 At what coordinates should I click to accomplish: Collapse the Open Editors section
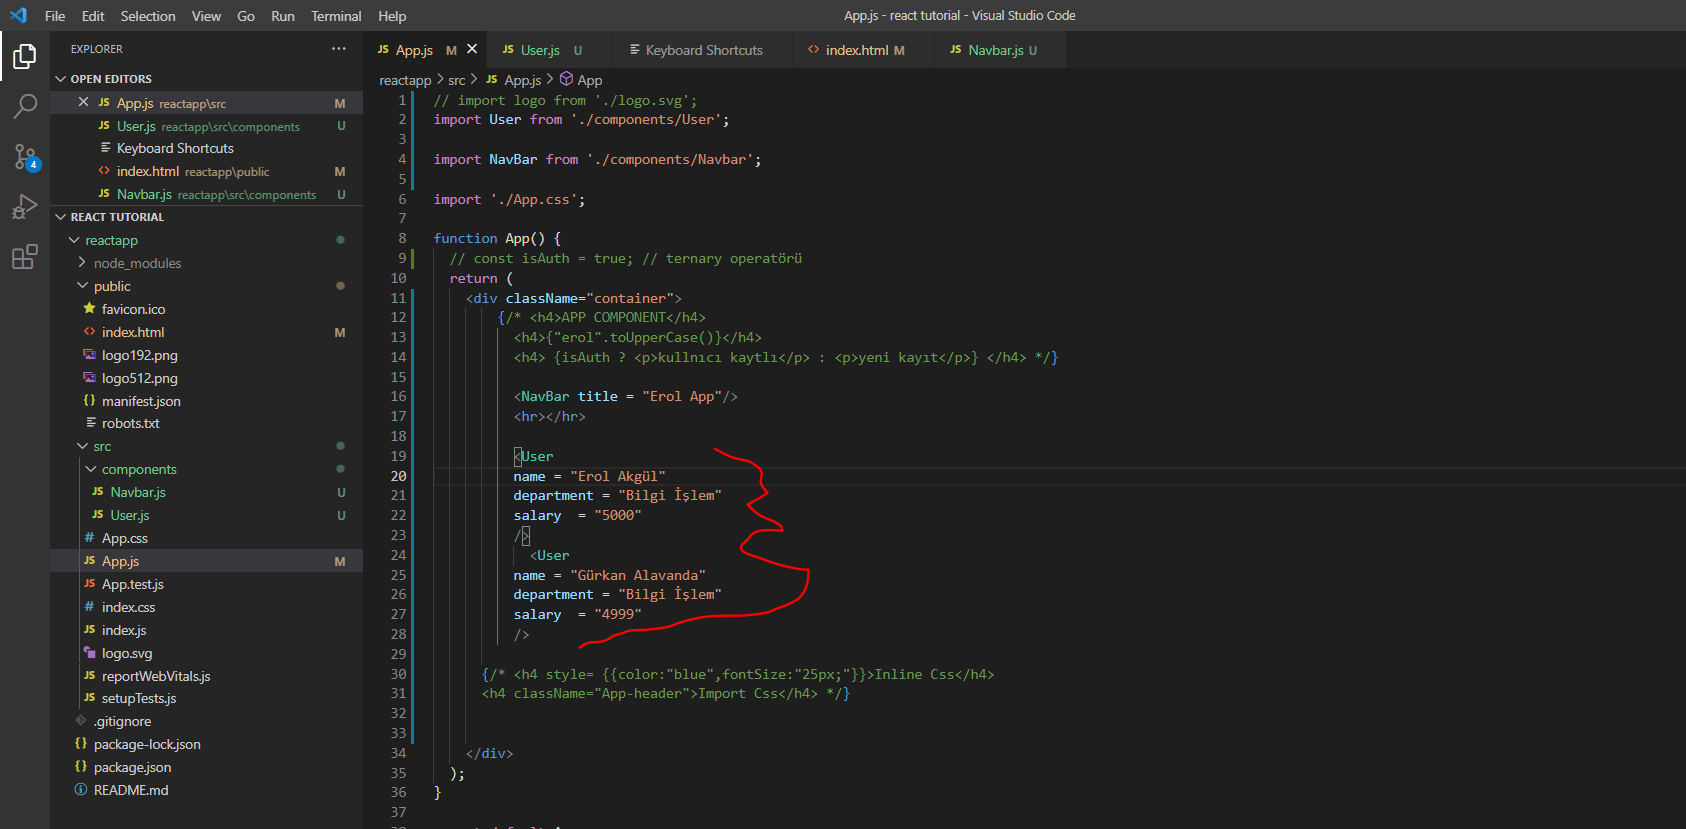tap(61, 79)
